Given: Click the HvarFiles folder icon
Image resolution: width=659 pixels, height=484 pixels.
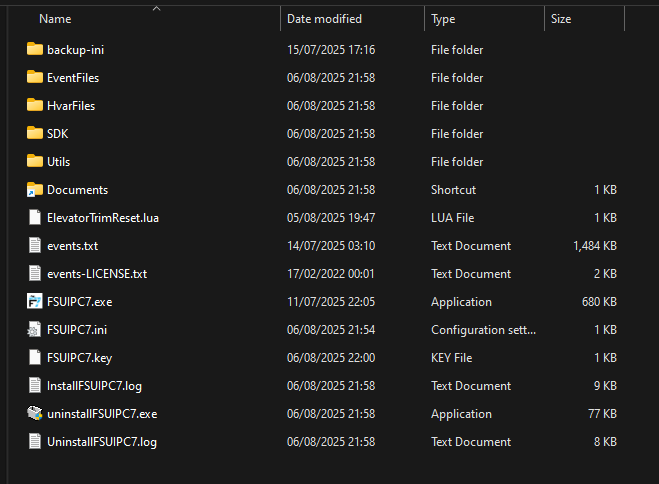Looking at the screenshot, I should pyautogui.click(x=34, y=105).
